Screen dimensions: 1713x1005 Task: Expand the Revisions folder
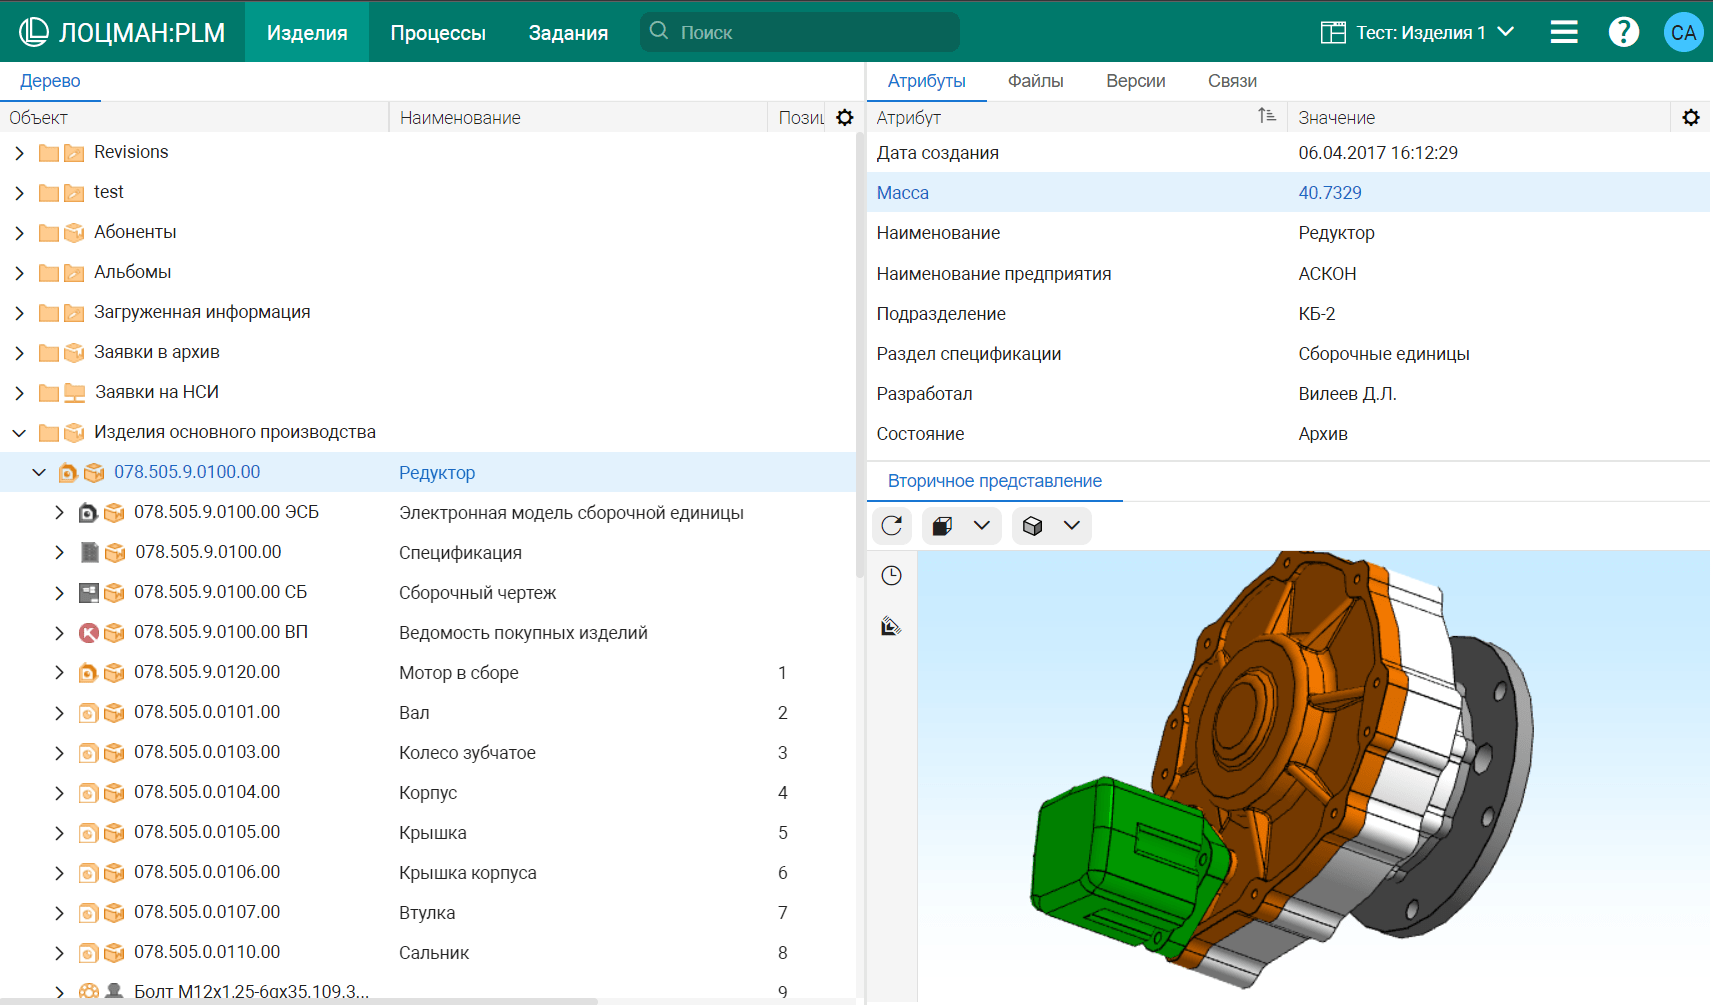click(19, 153)
